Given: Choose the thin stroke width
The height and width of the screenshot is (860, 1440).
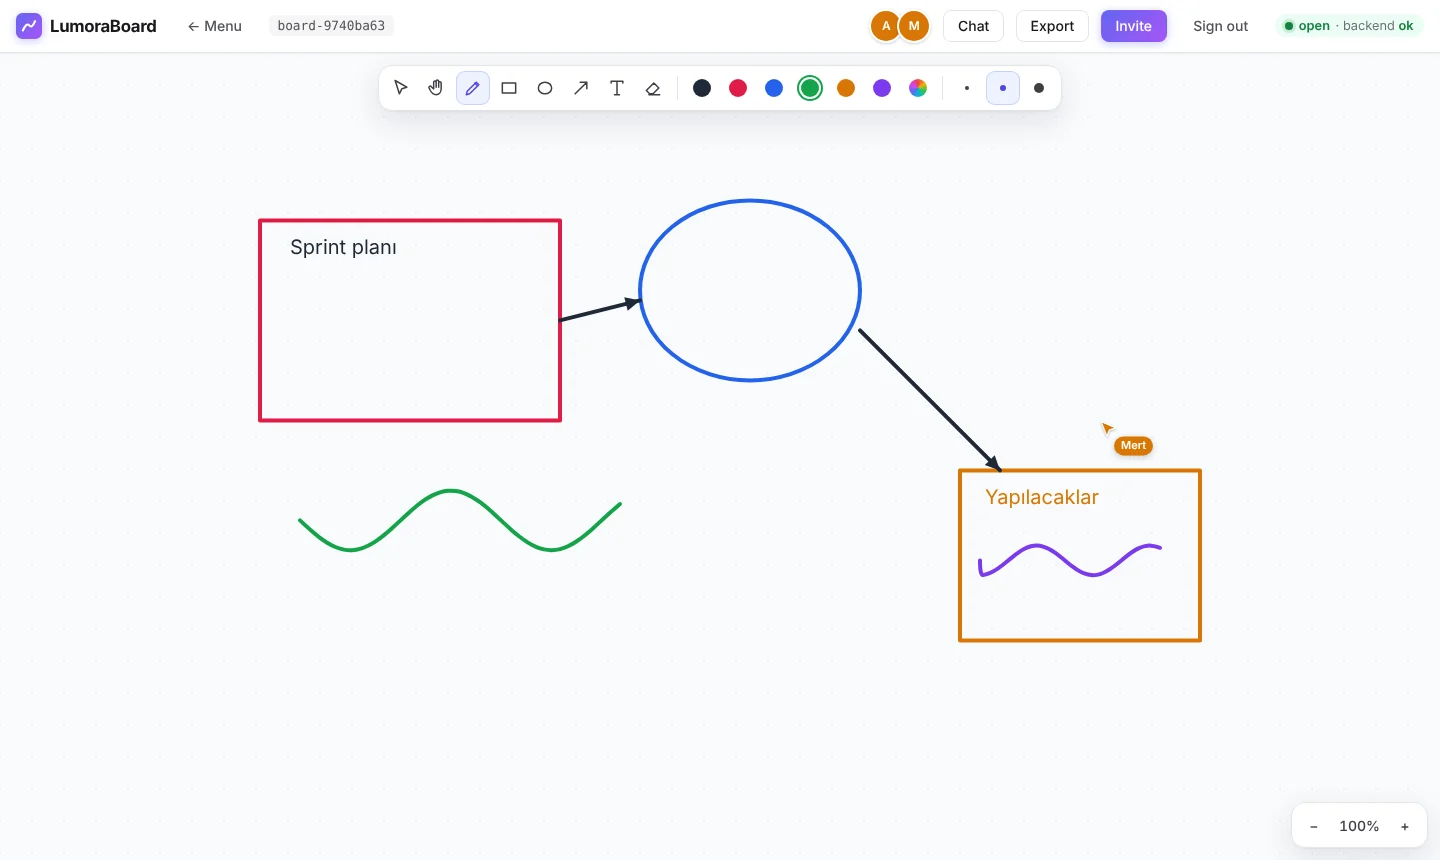Looking at the screenshot, I should click(967, 88).
